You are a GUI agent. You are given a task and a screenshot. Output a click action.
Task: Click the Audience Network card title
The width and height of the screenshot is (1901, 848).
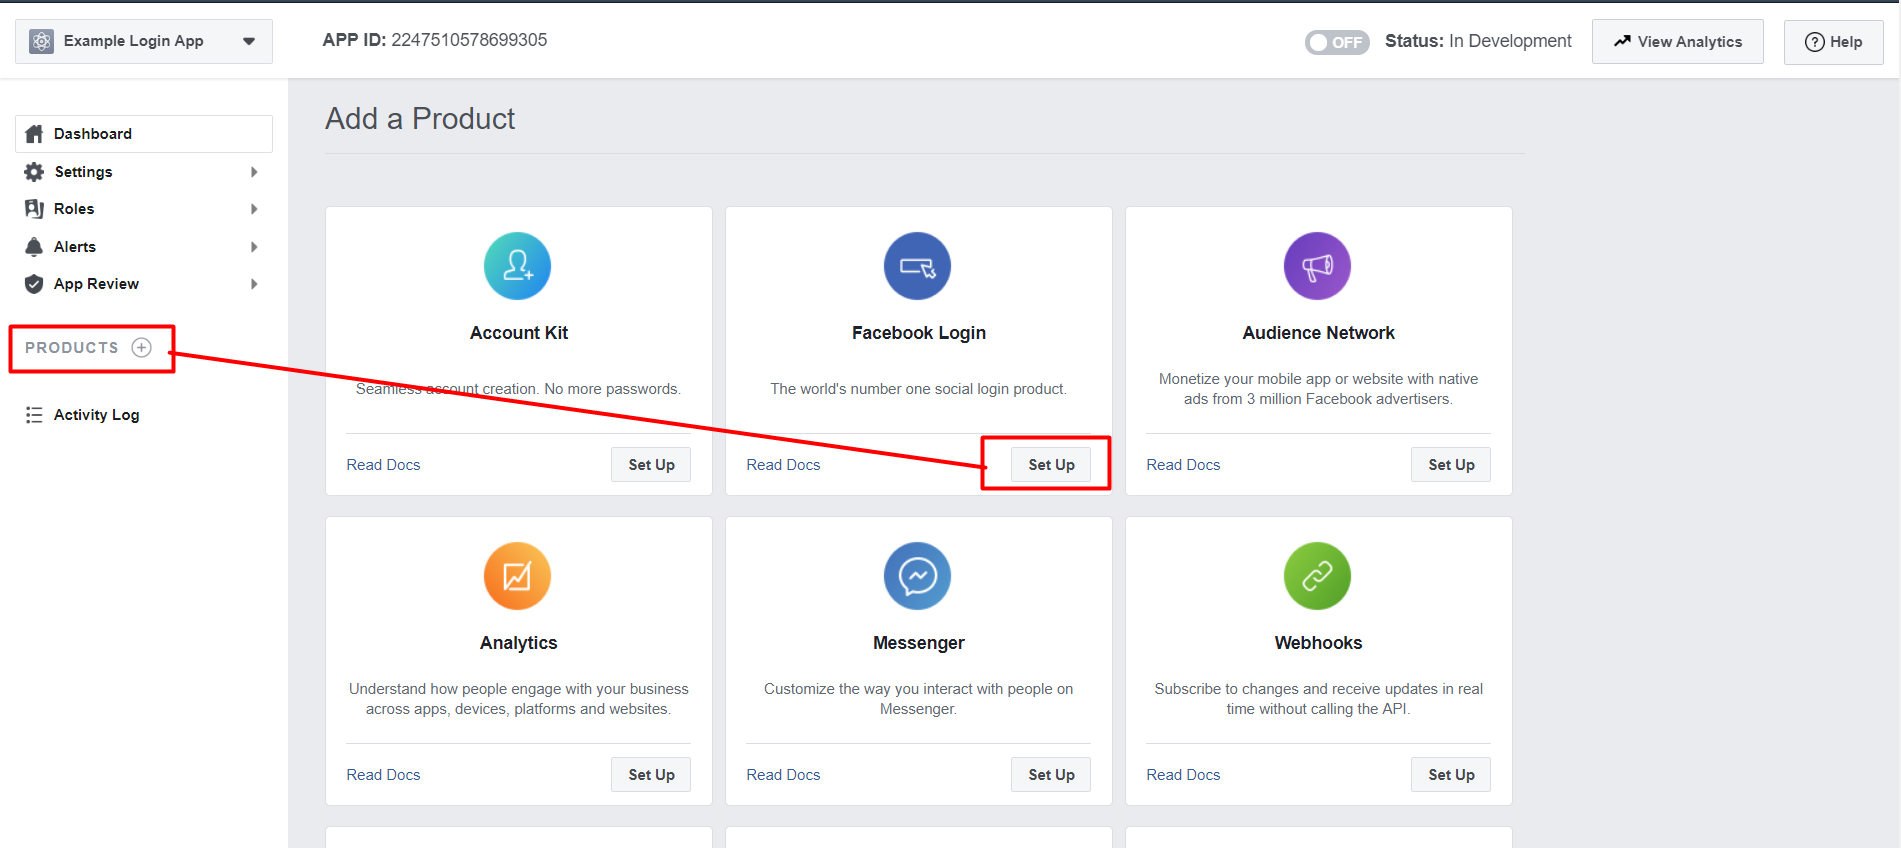(x=1318, y=333)
